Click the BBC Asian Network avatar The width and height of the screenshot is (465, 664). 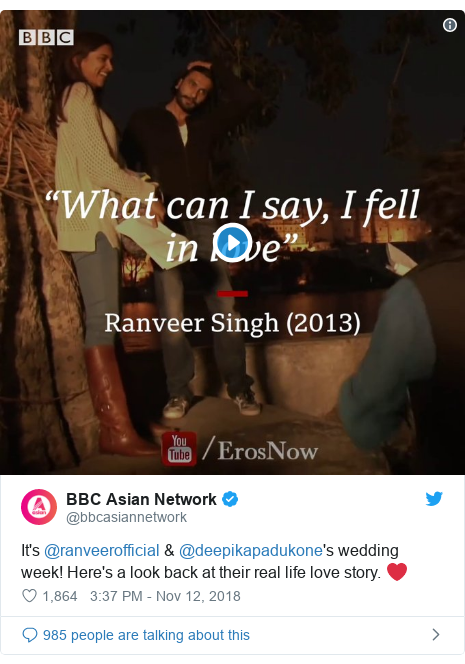pos(39,507)
